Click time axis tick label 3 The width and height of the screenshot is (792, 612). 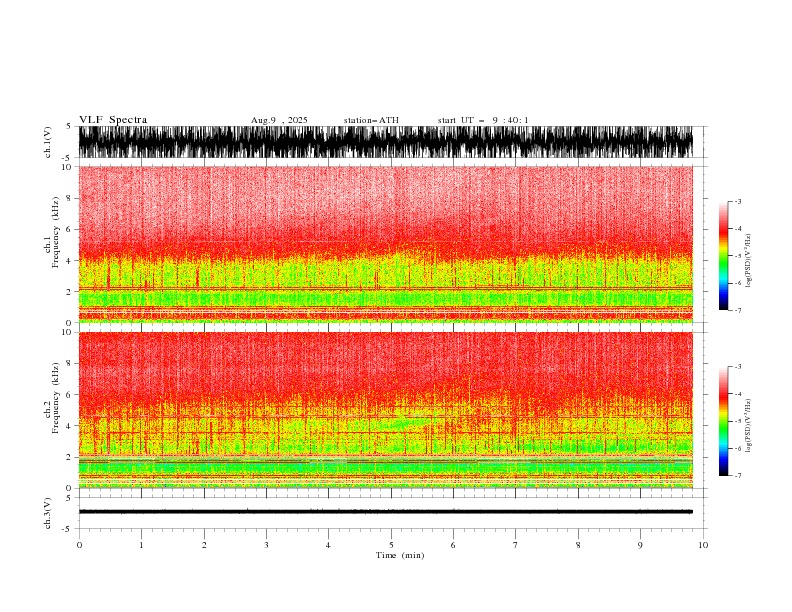[266, 545]
